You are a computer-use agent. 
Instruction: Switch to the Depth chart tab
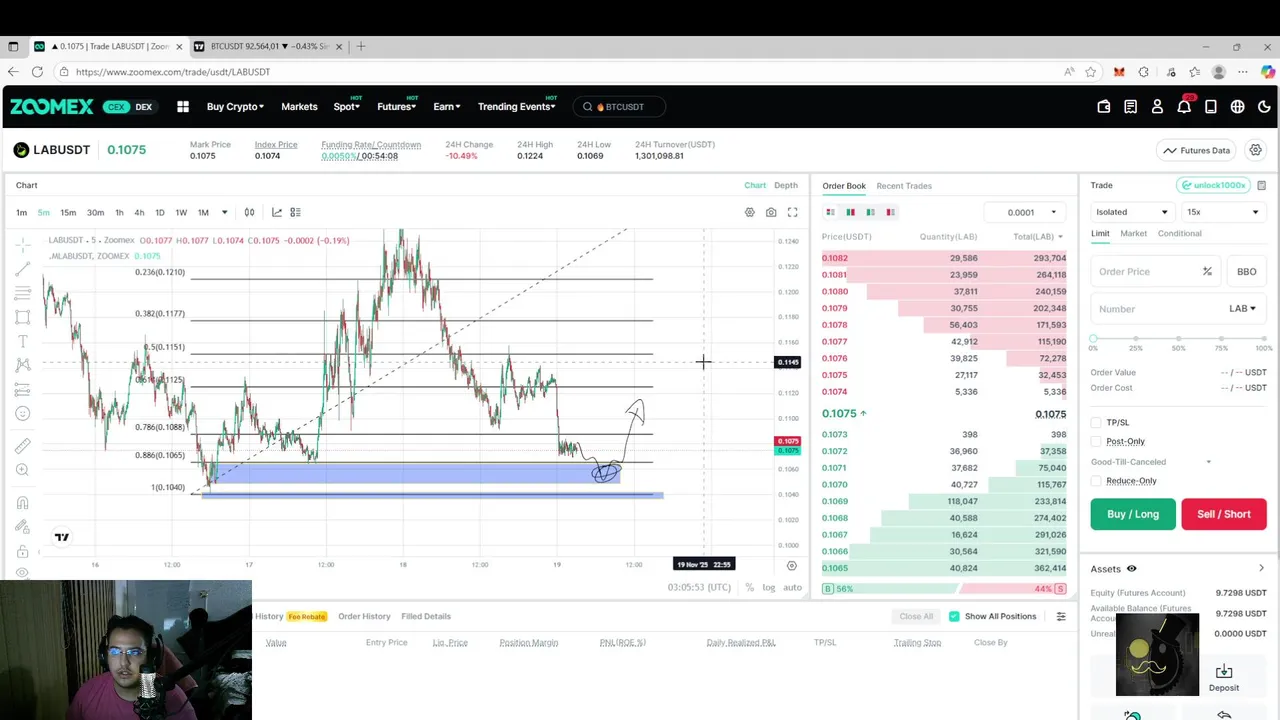(786, 185)
